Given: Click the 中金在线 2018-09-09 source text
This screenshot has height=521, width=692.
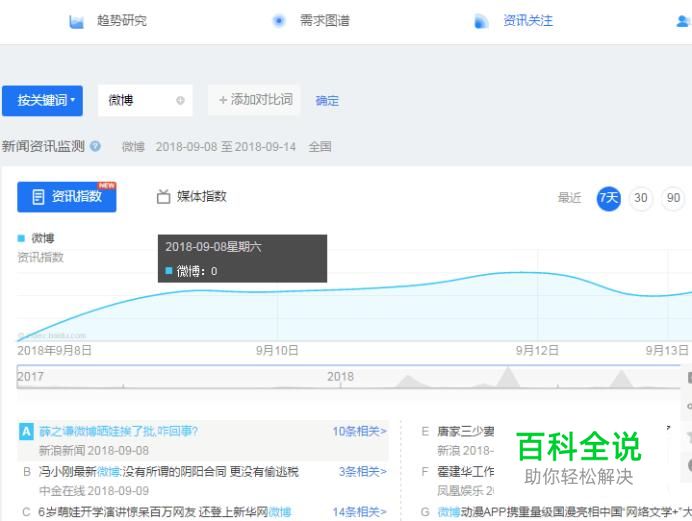Looking at the screenshot, I should point(94,491).
